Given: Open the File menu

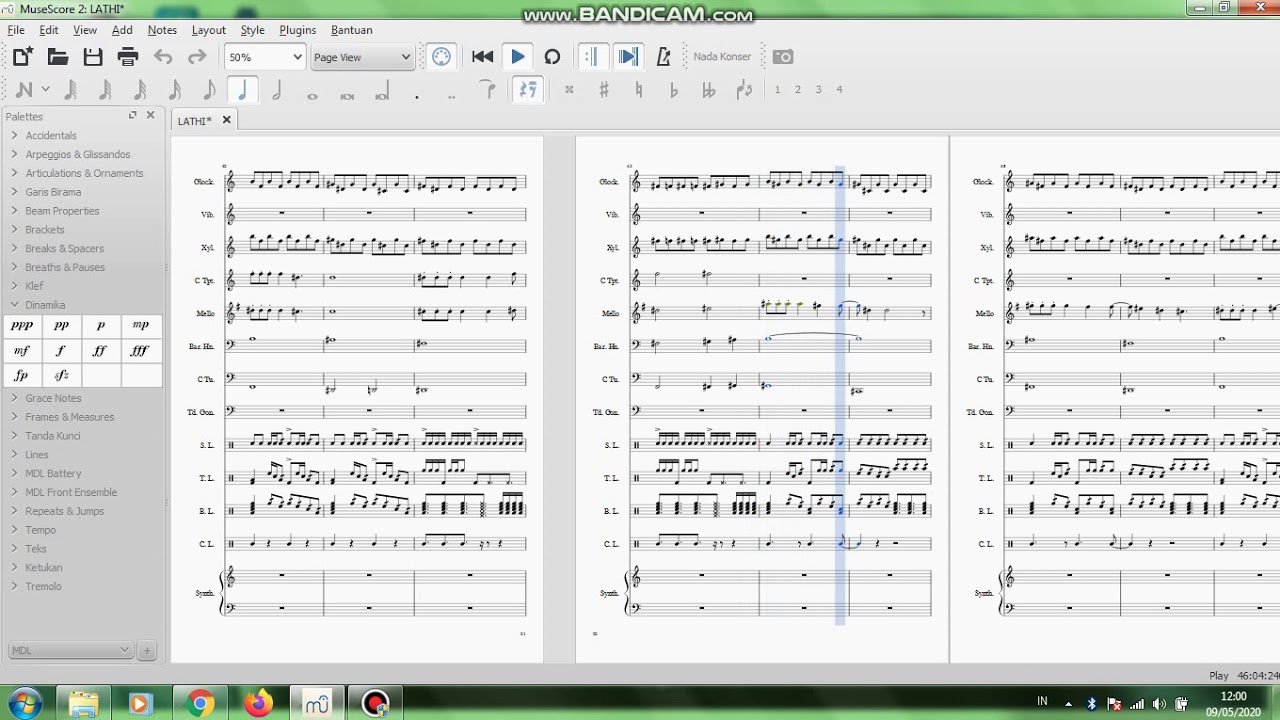Looking at the screenshot, I should coord(16,30).
